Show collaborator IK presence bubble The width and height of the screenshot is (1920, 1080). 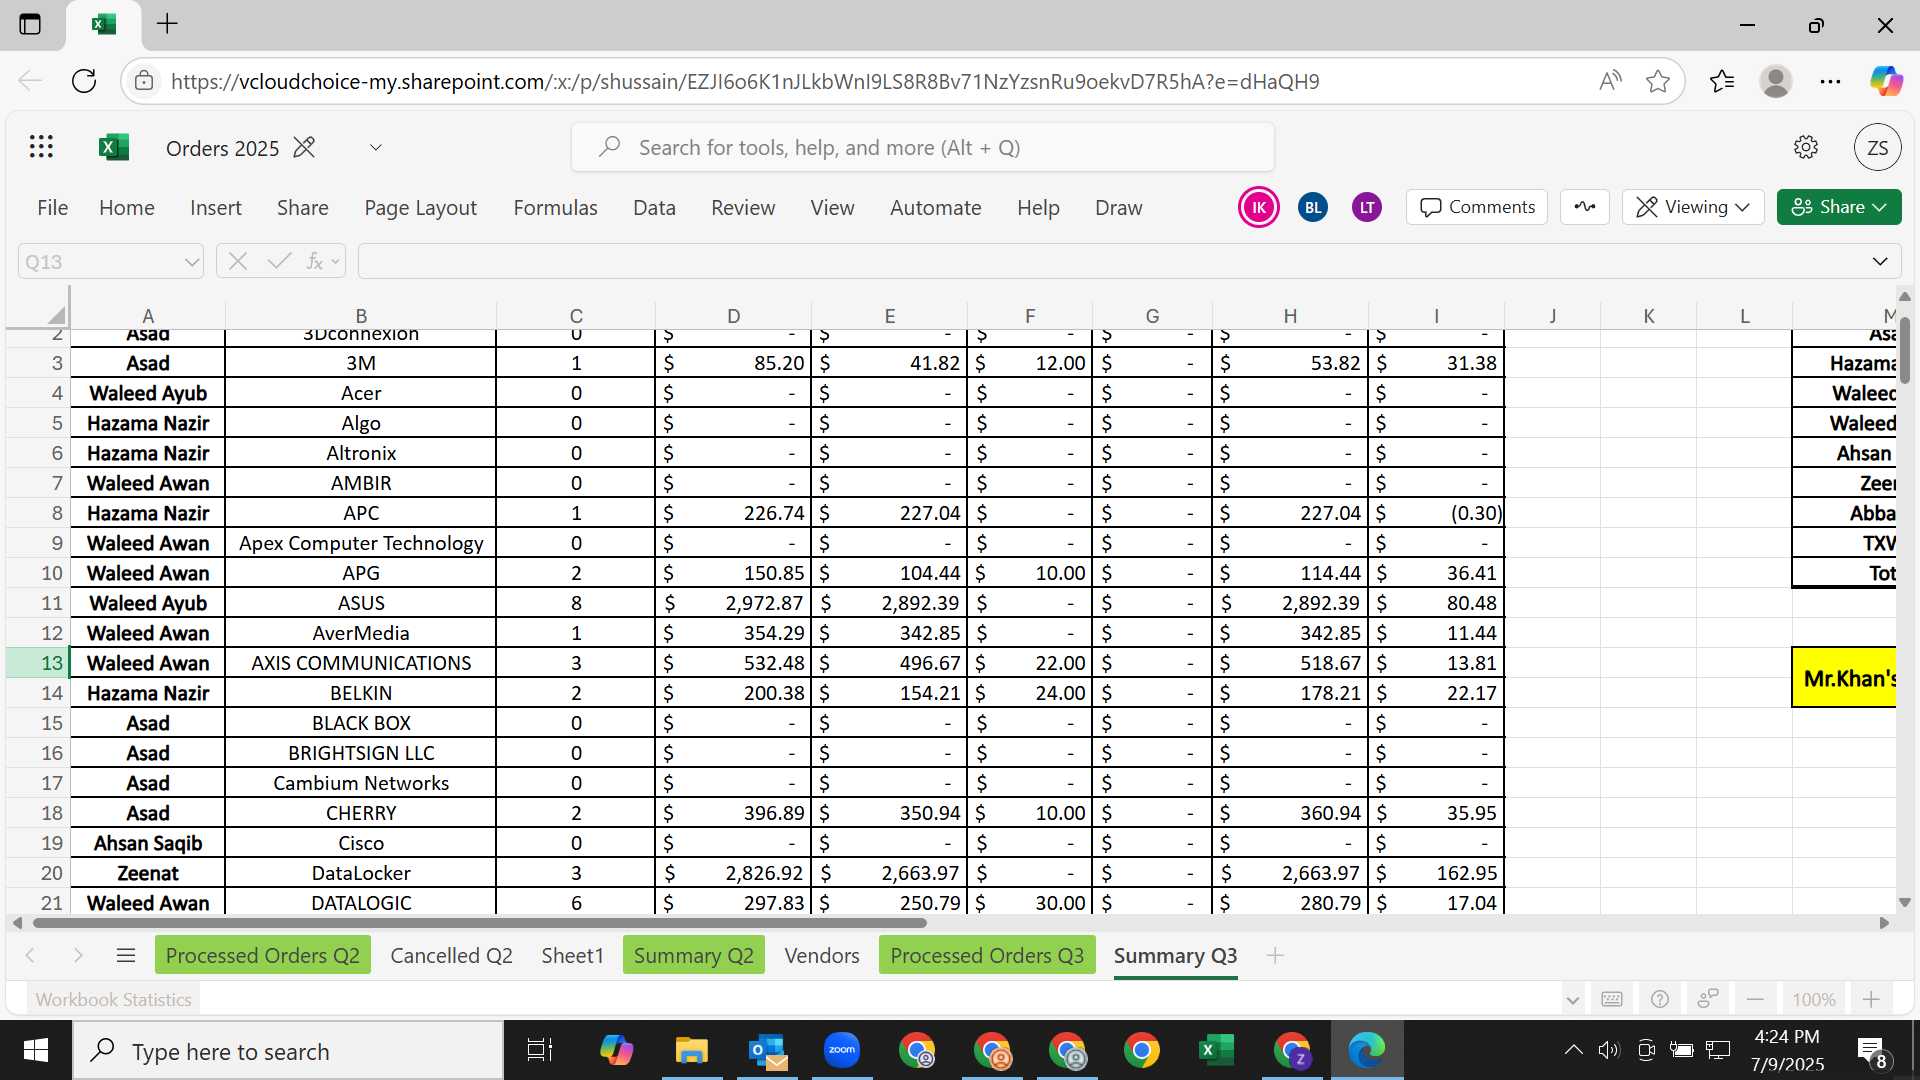[1259, 208]
